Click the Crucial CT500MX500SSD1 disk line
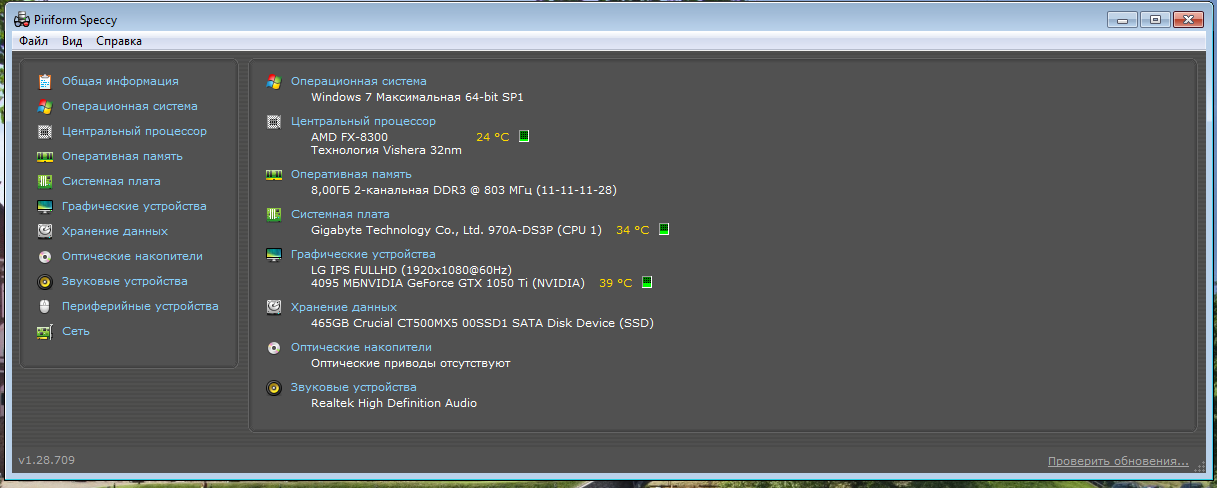 coord(482,323)
